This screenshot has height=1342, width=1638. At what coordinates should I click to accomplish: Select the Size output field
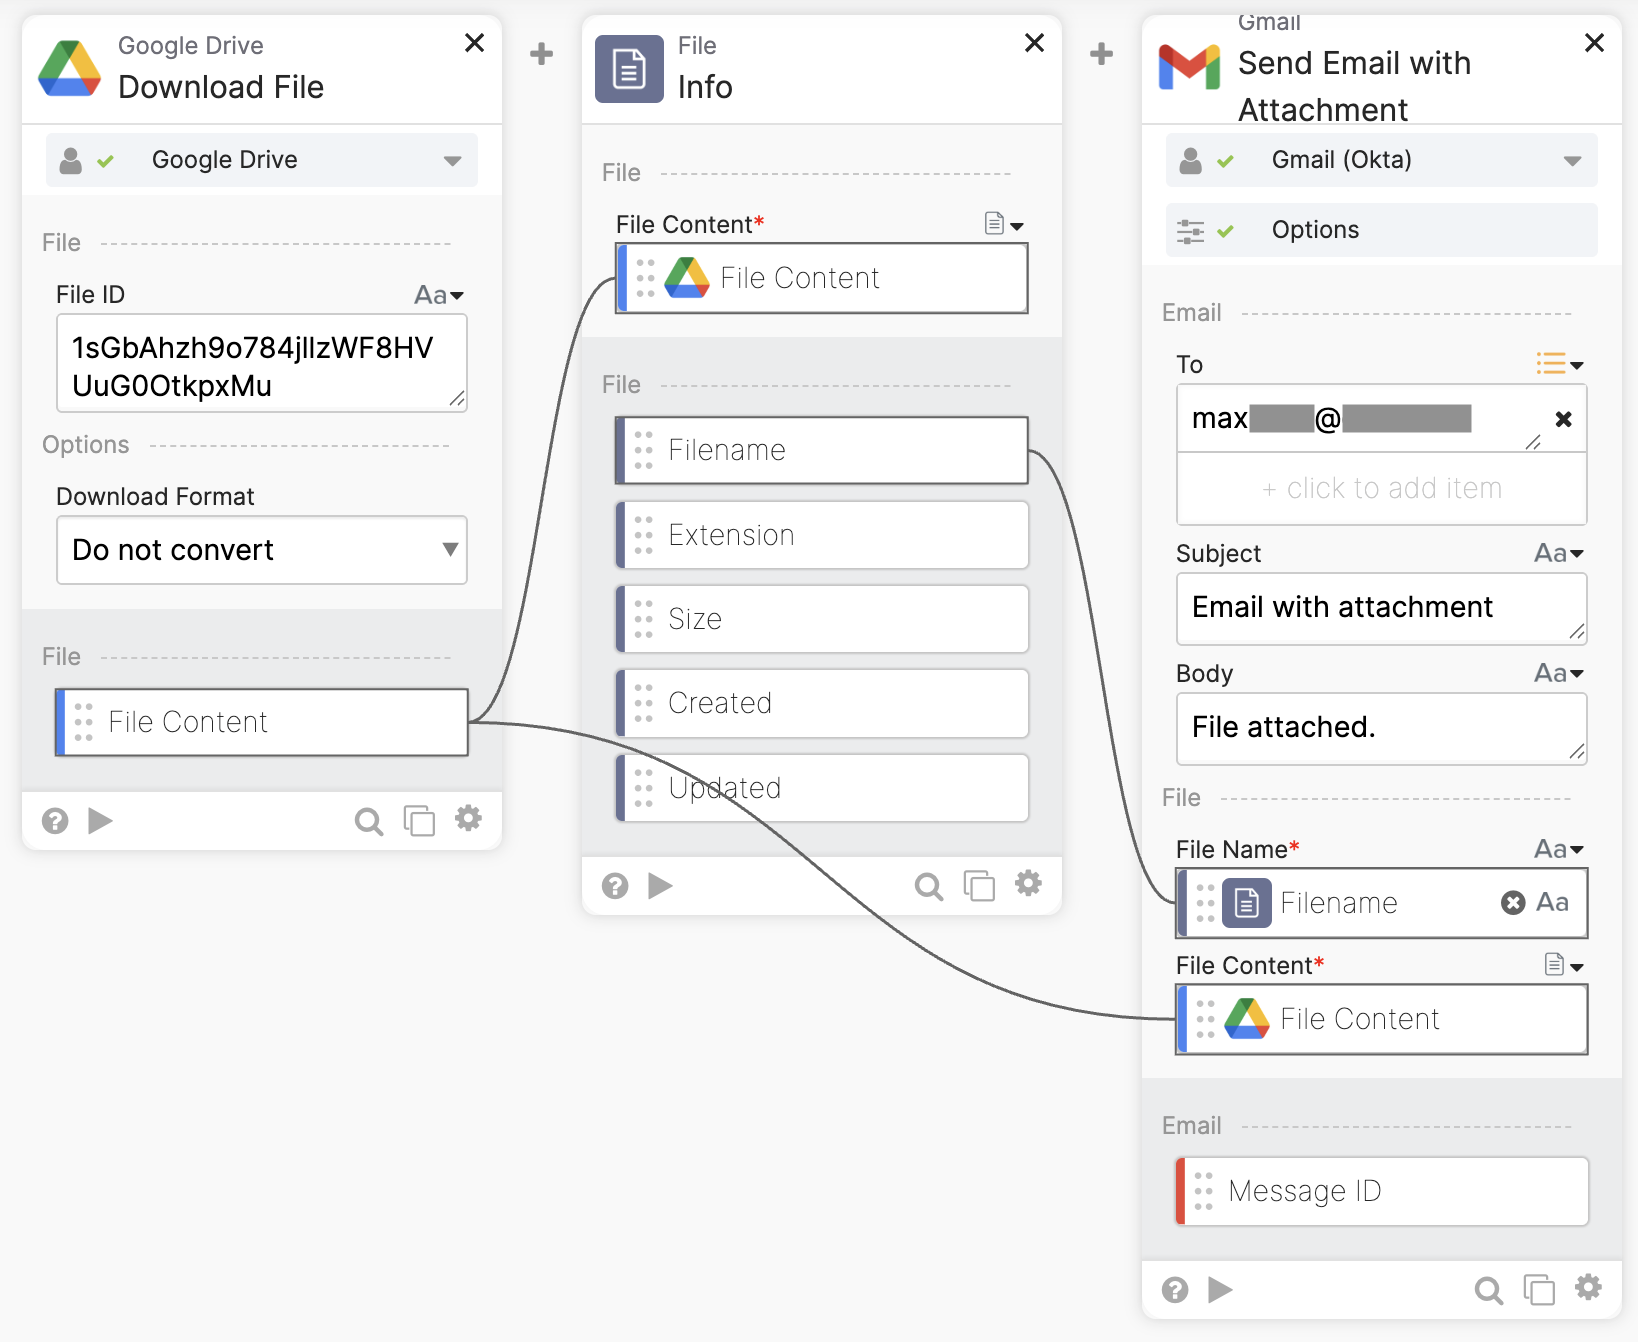click(x=822, y=619)
